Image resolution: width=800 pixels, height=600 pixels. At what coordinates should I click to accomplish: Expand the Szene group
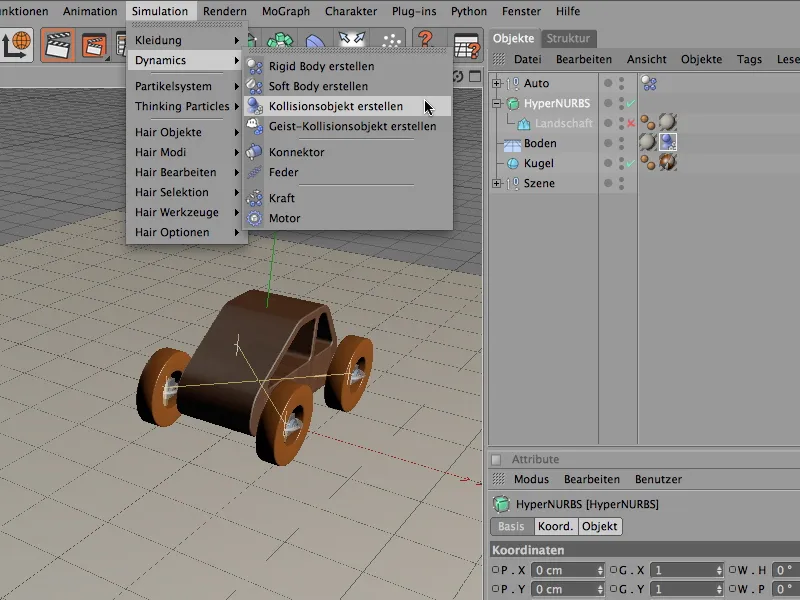[498, 184]
